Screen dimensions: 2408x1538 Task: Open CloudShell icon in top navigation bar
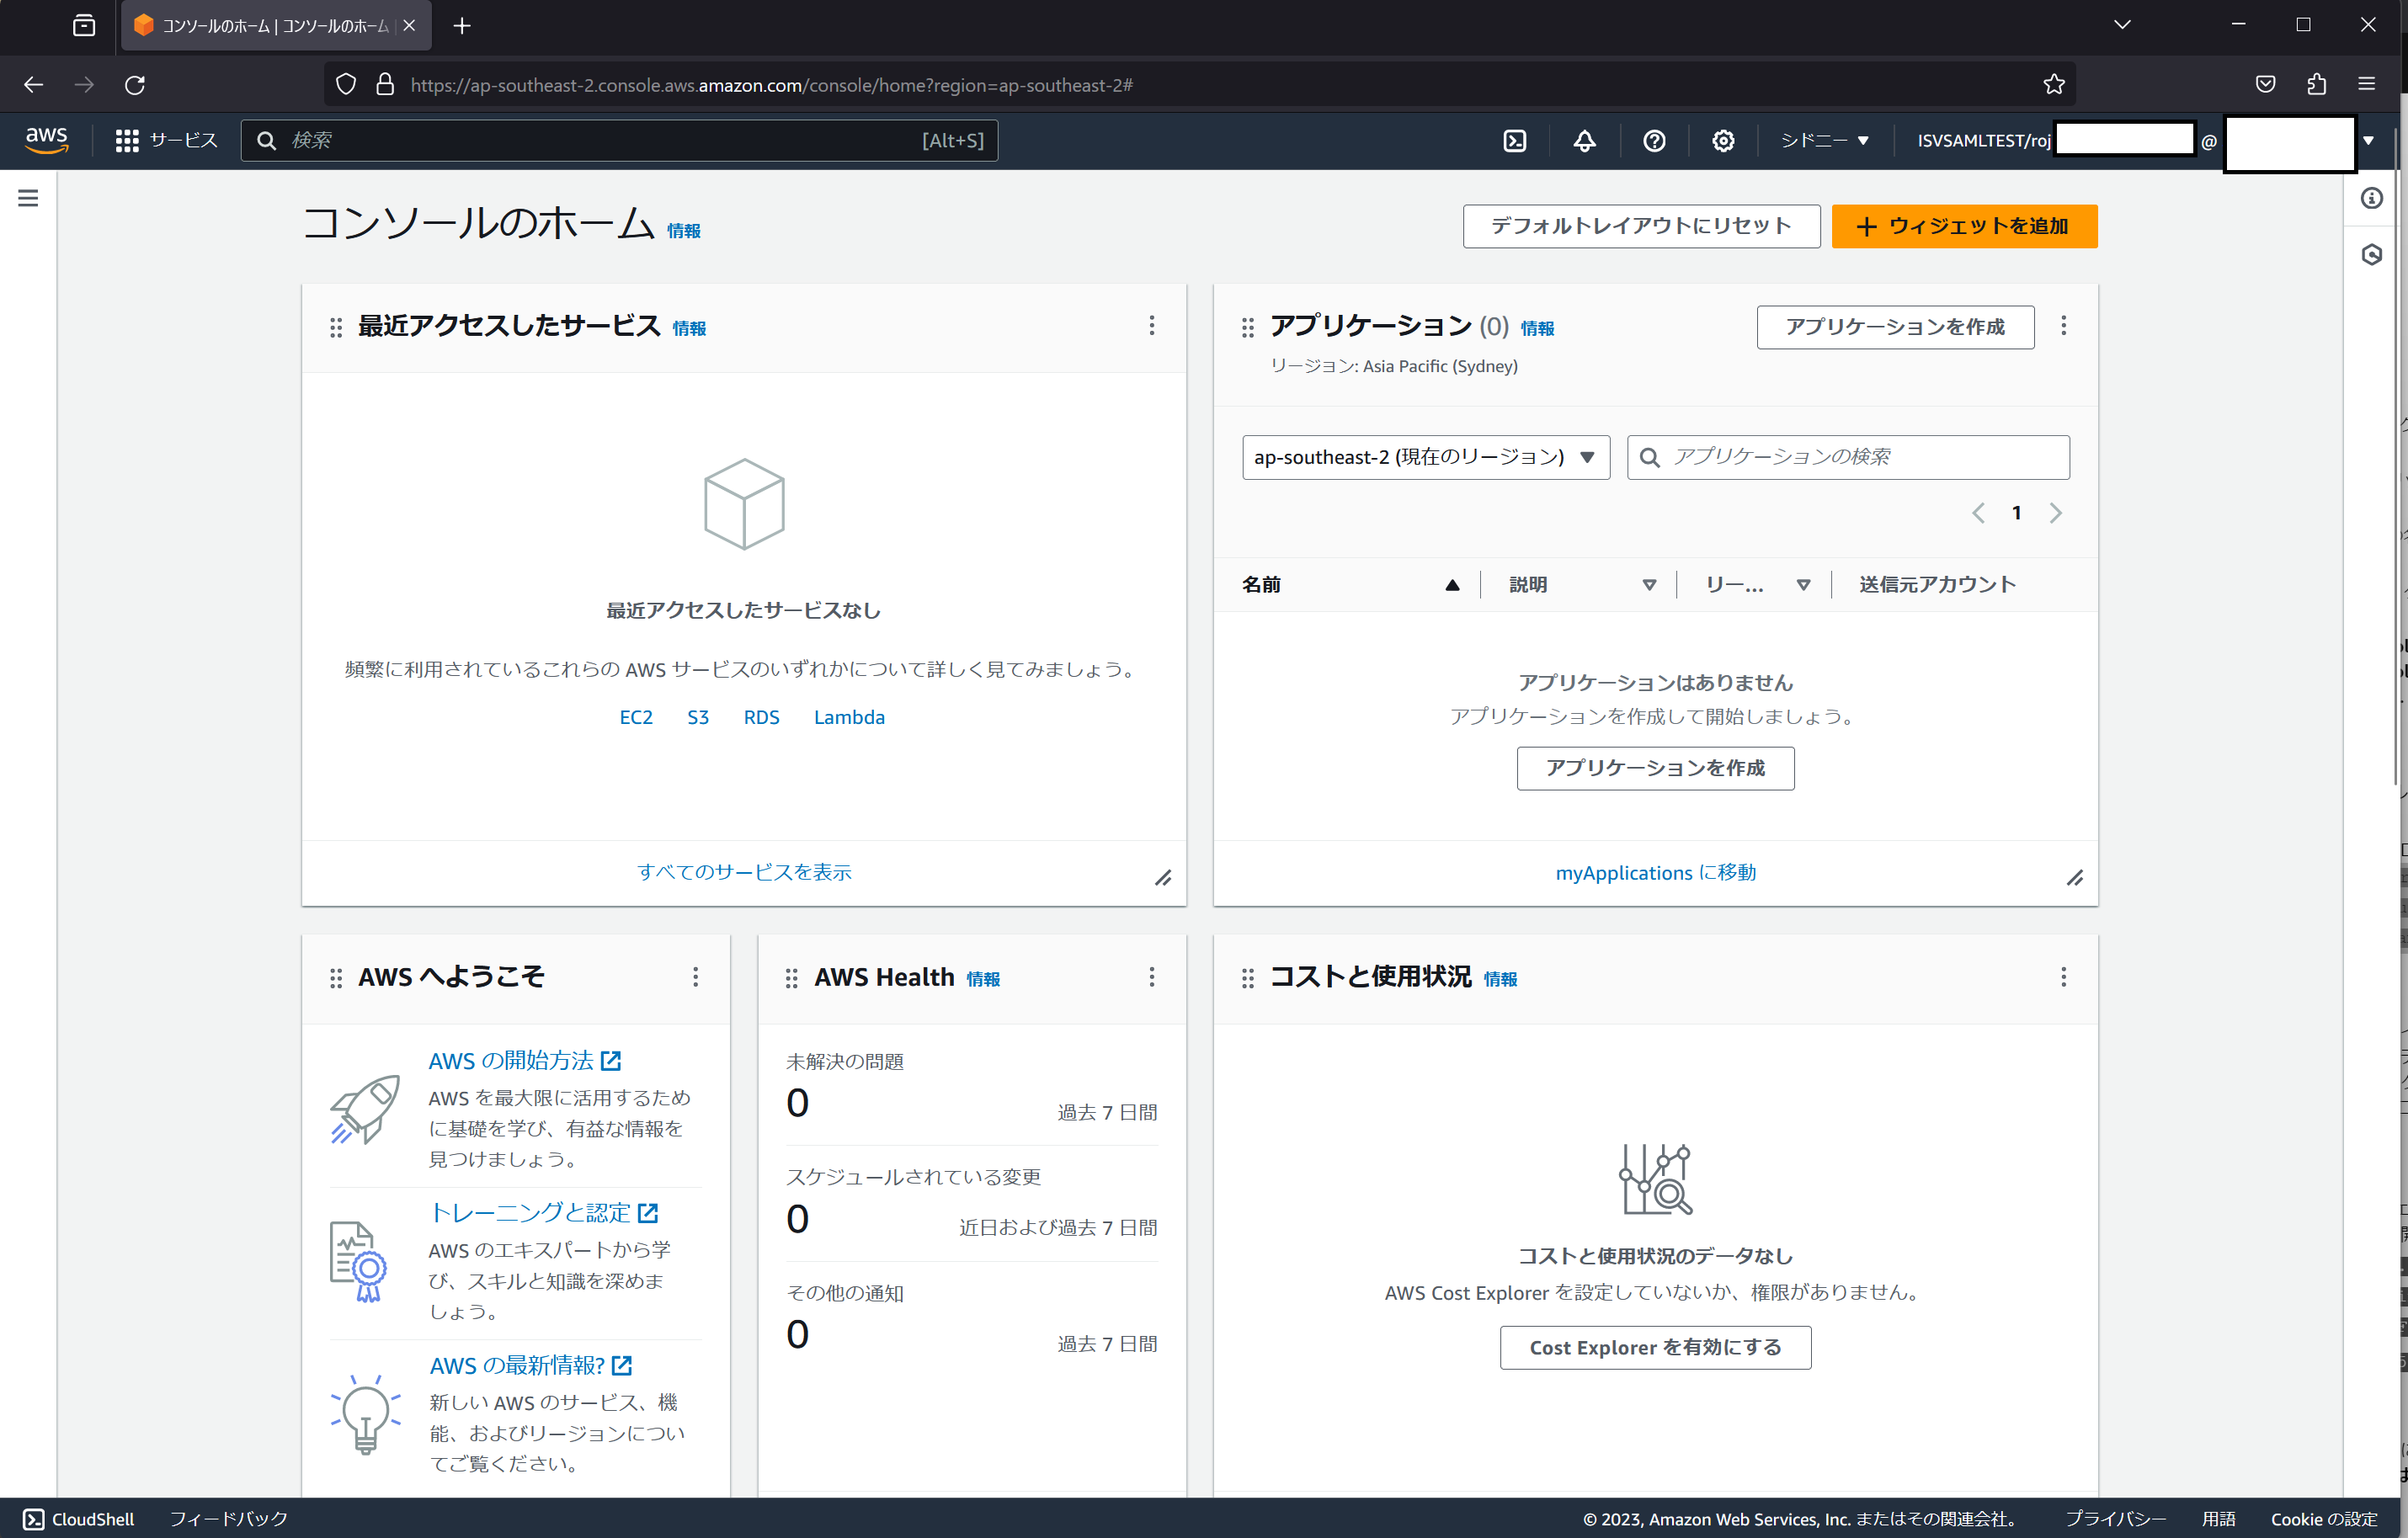coord(1515,141)
